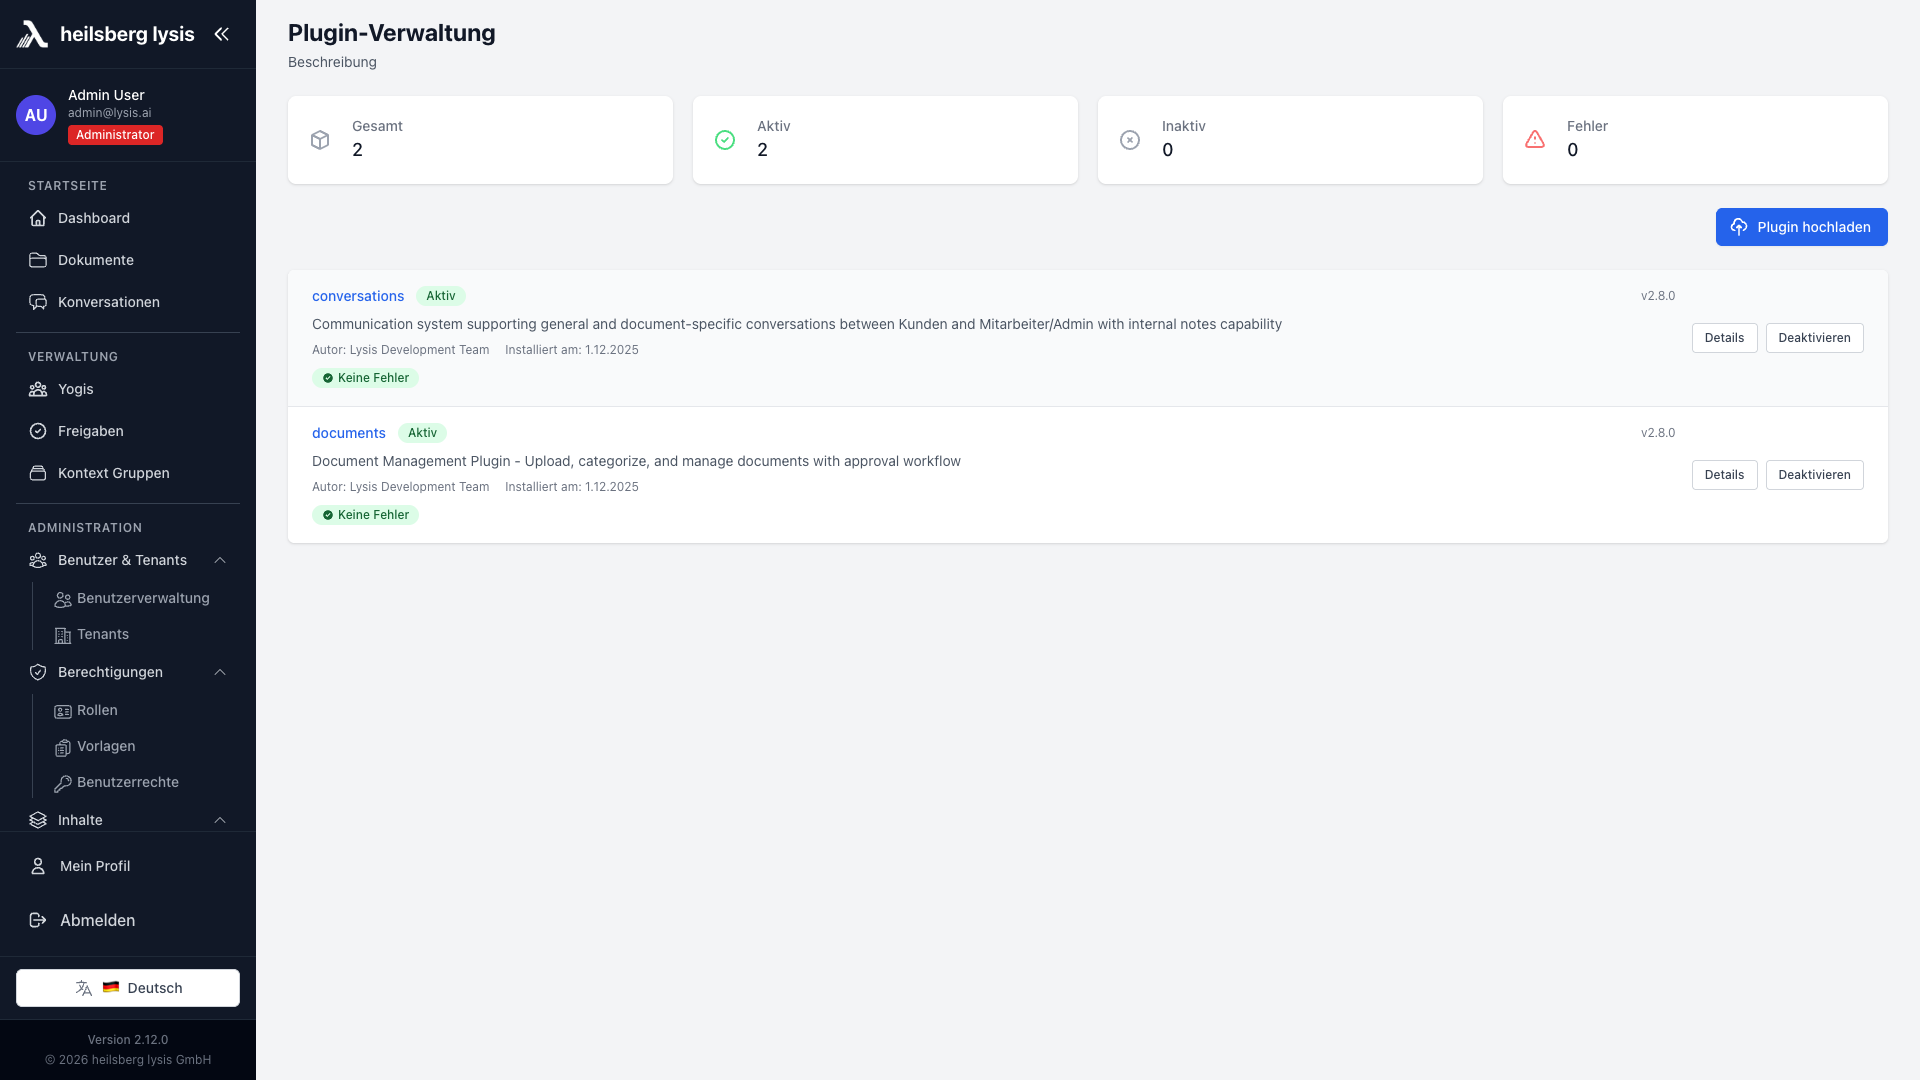Click the Plugin hochladen button

tap(1801, 227)
